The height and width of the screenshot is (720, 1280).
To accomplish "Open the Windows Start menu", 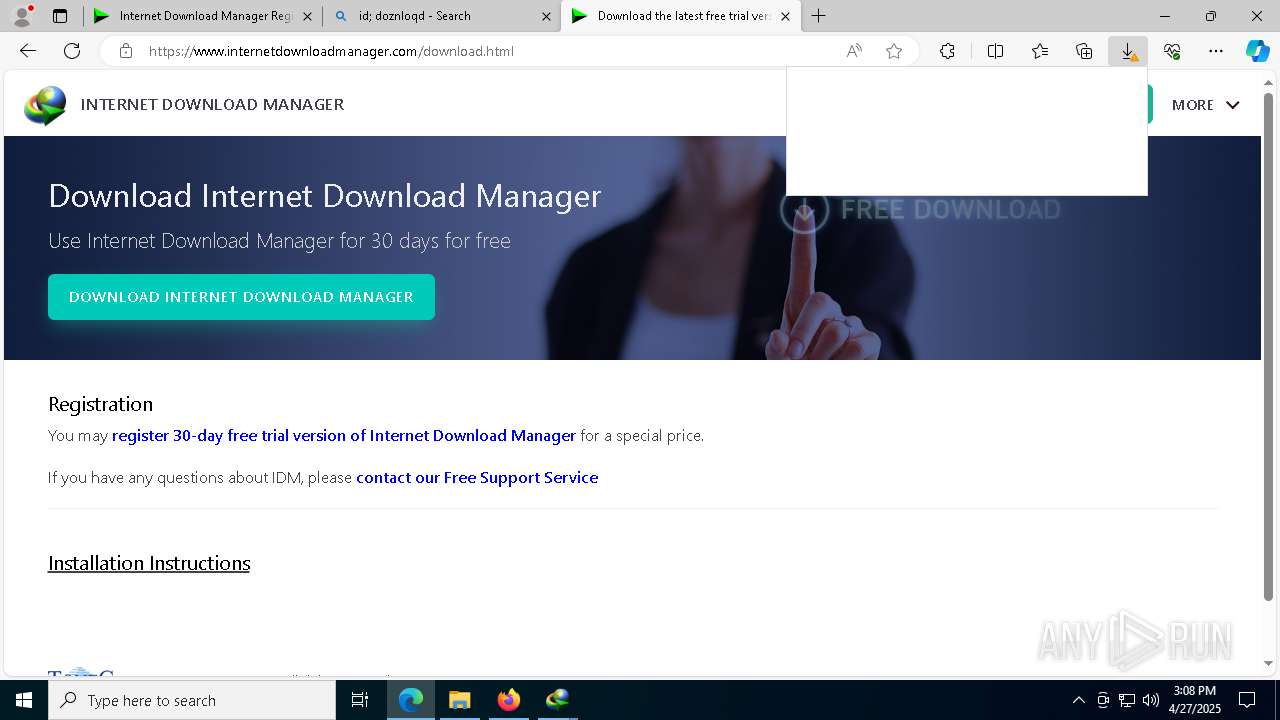I will pos(24,700).
